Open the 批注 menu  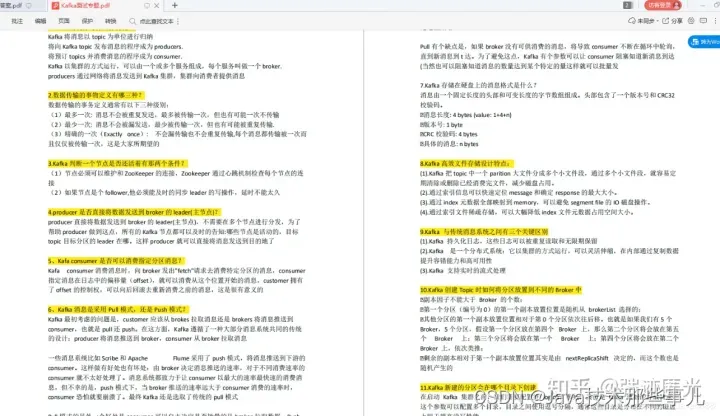tap(17, 21)
